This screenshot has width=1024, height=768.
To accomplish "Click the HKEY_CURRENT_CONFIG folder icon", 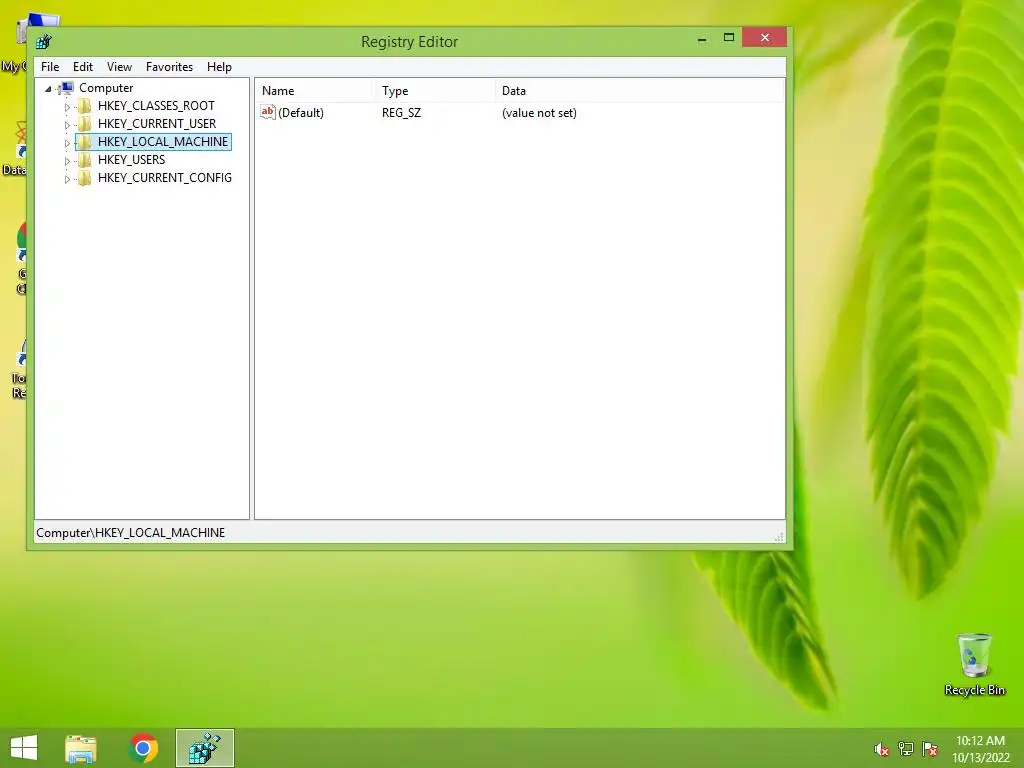I will [84, 178].
